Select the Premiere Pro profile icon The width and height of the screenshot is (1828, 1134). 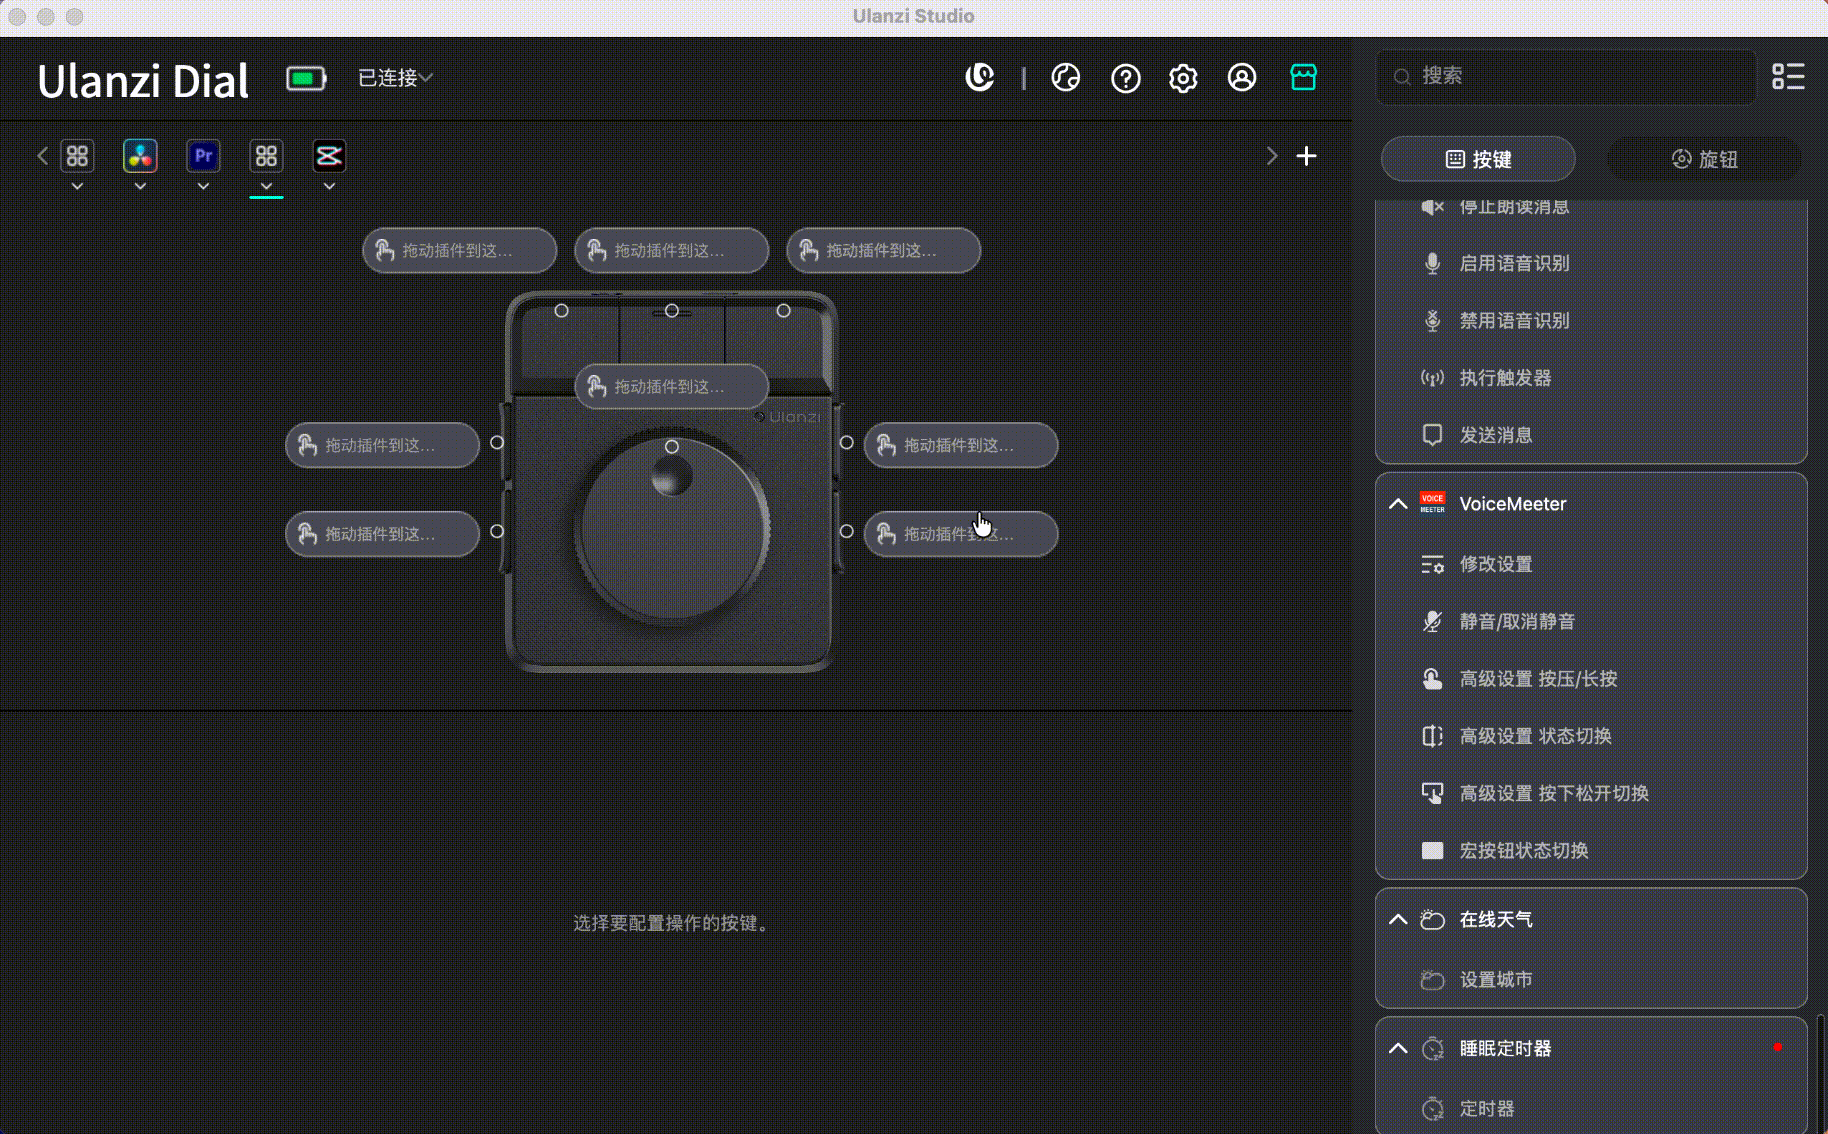coord(203,156)
